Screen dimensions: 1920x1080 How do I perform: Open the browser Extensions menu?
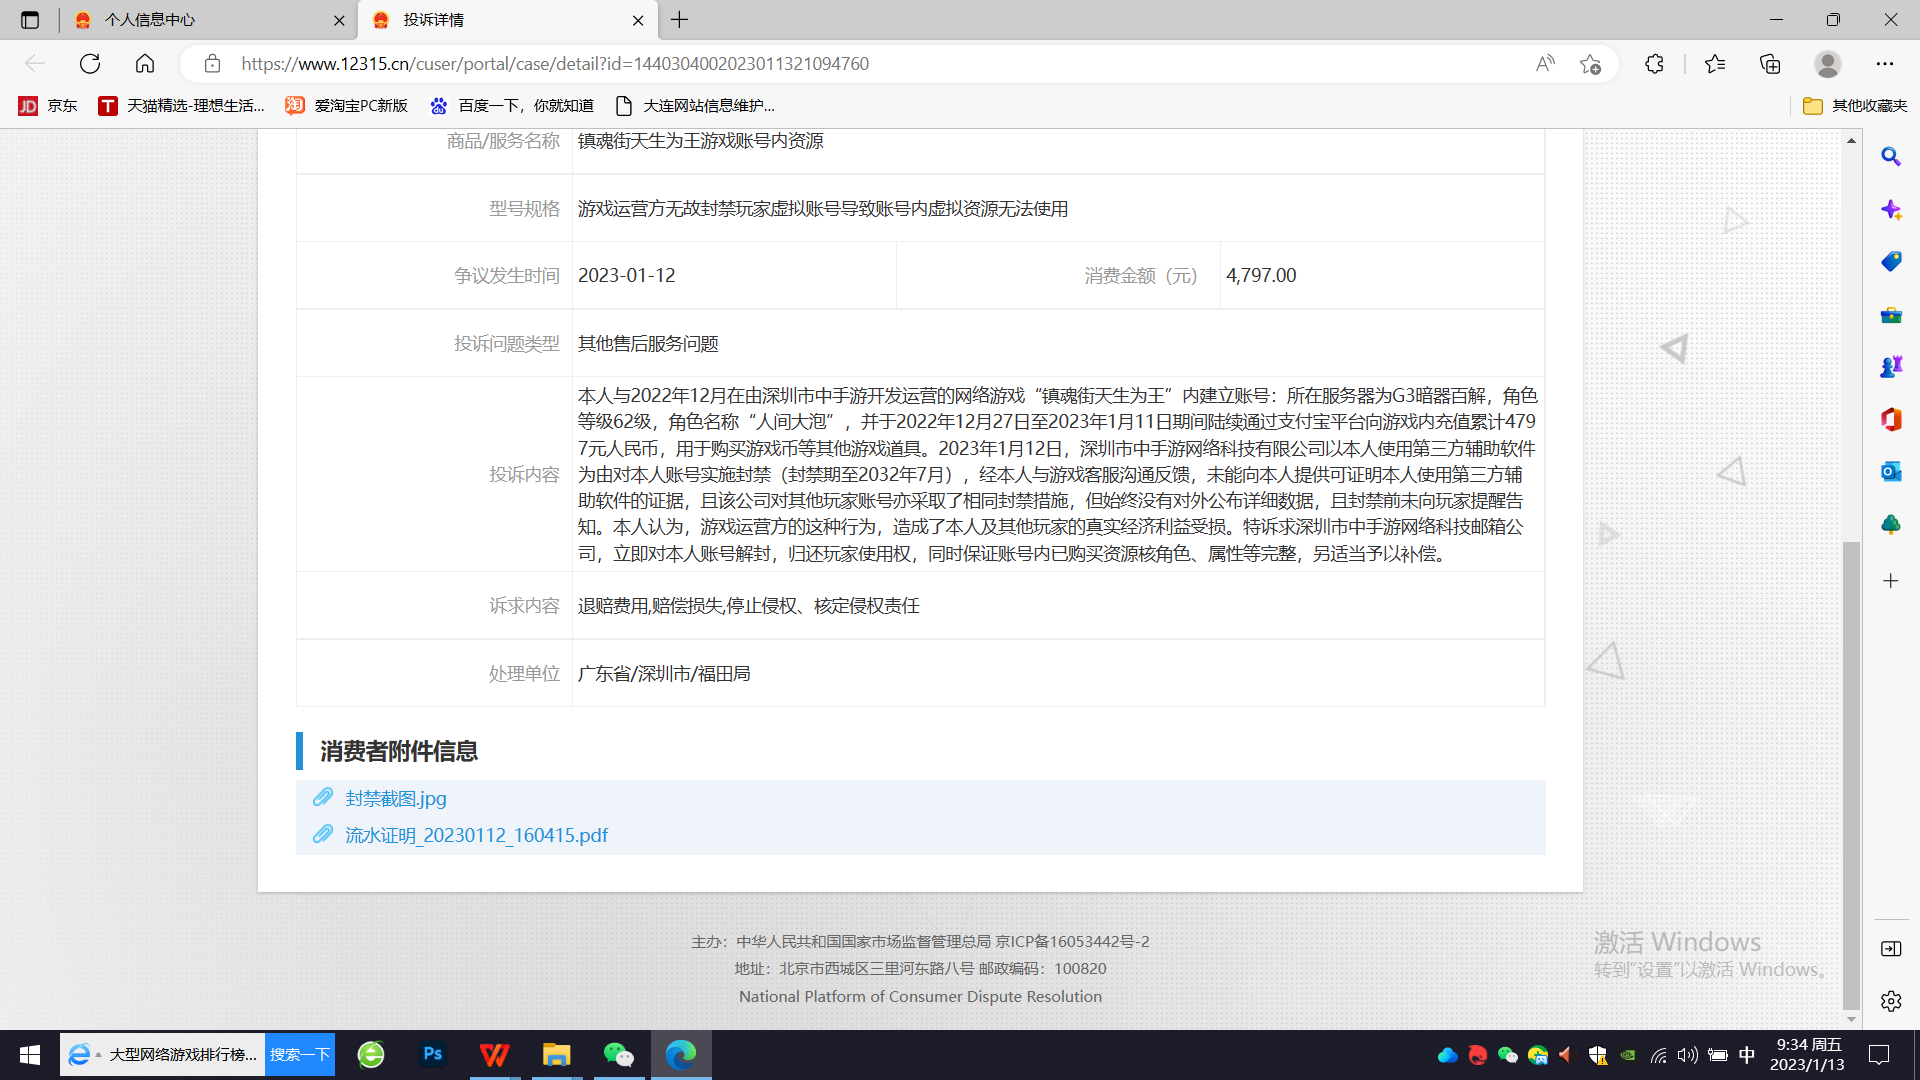(x=1654, y=64)
